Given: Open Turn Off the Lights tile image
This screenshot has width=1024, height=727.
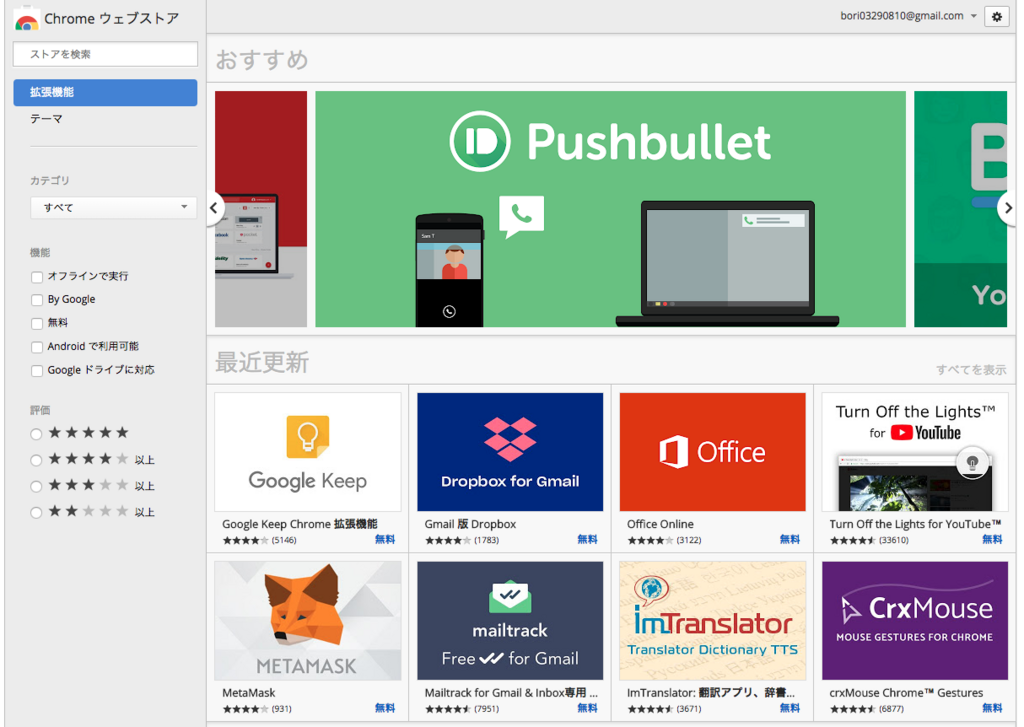Looking at the screenshot, I should tap(915, 452).
